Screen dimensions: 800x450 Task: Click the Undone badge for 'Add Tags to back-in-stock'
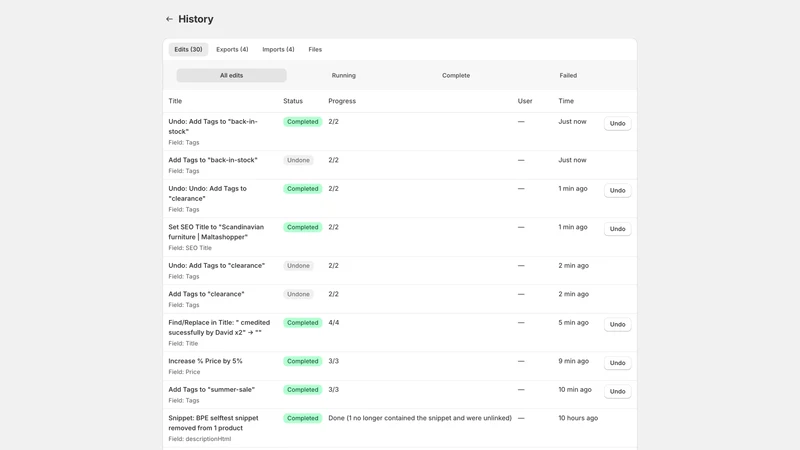[298, 160]
